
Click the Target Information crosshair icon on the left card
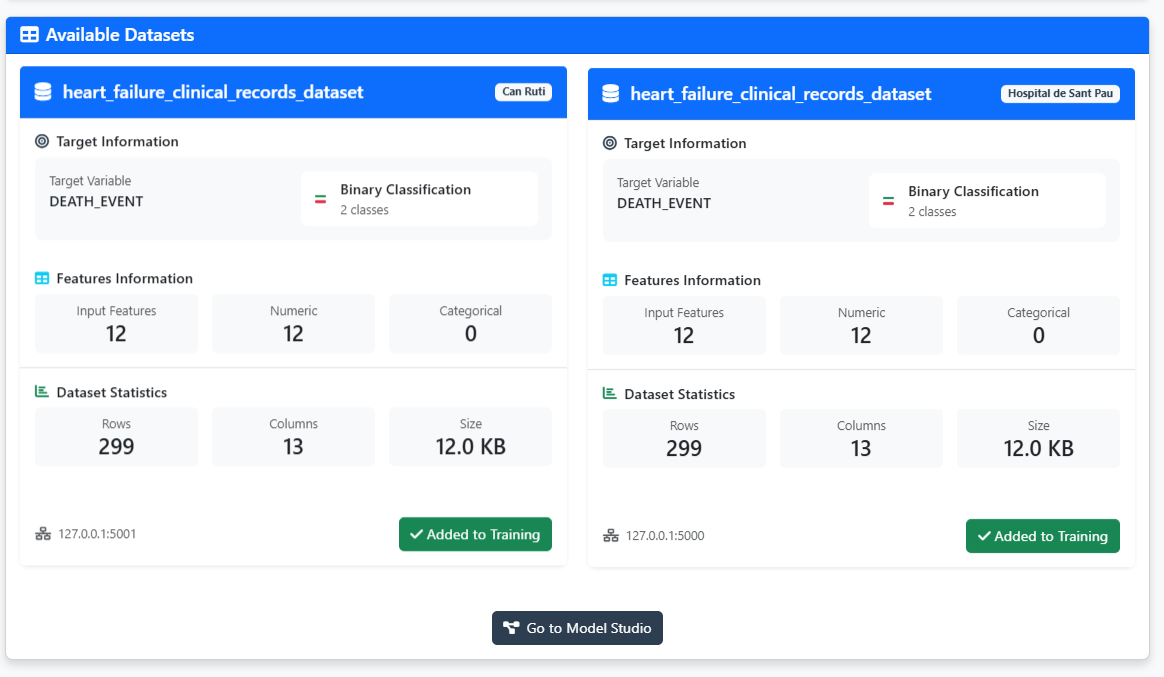point(42,141)
